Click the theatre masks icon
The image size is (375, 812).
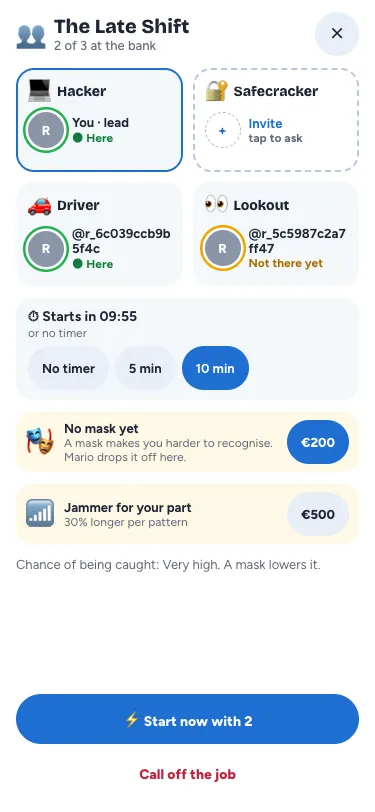[x=40, y=441]
